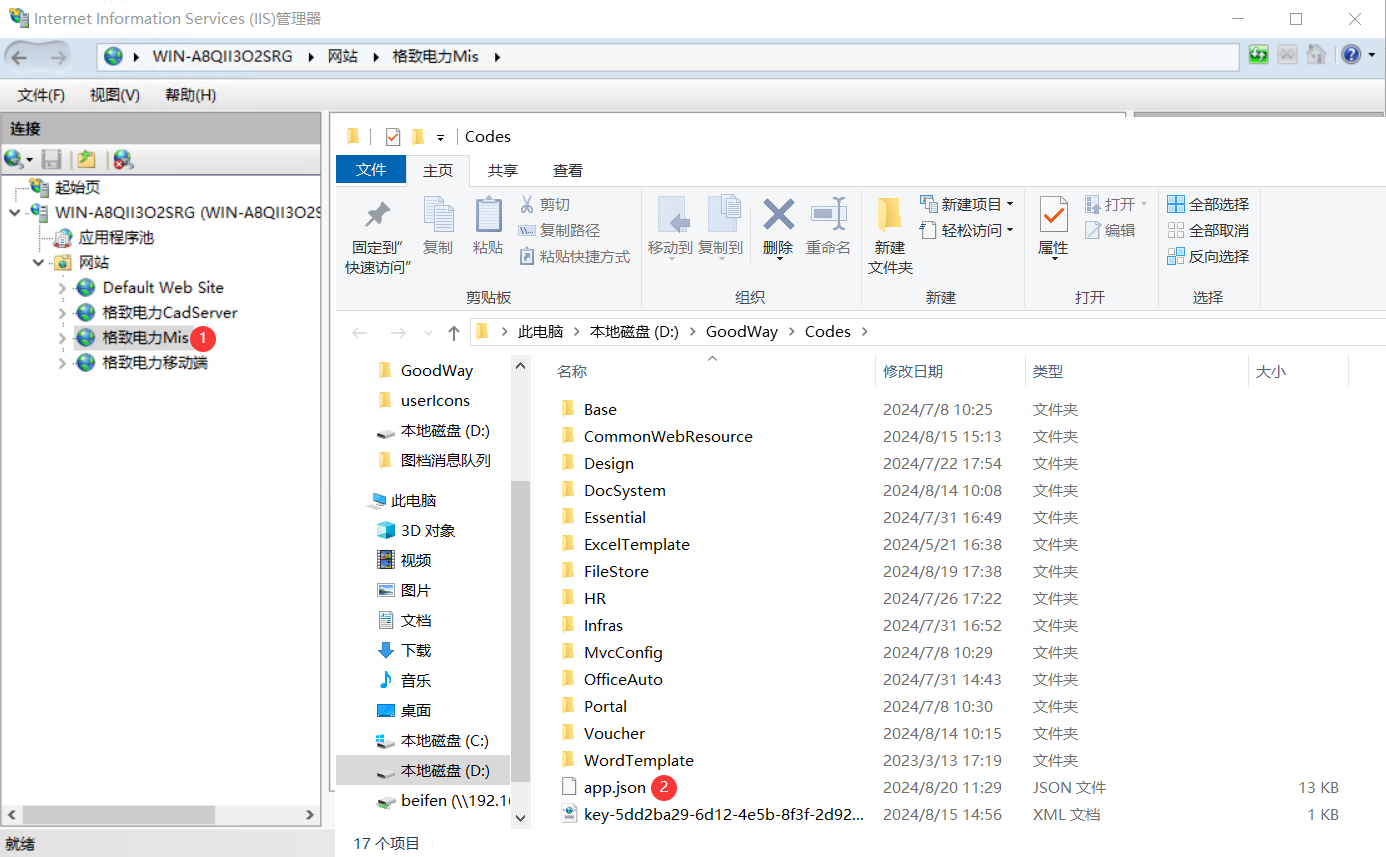Select the CommonWebResource folder
This screenshot has width=1386, height=857.
pos(668,437)
